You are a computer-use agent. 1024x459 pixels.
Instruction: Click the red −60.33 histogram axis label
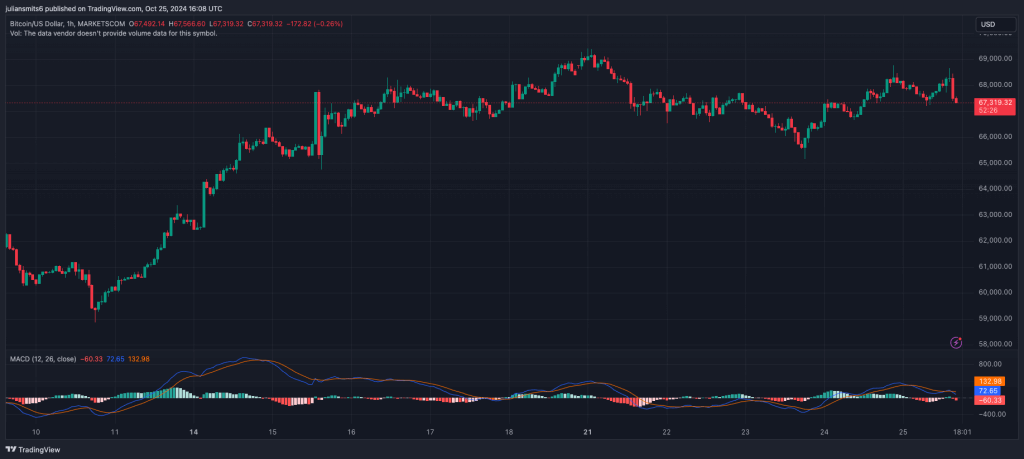[989, 400]
